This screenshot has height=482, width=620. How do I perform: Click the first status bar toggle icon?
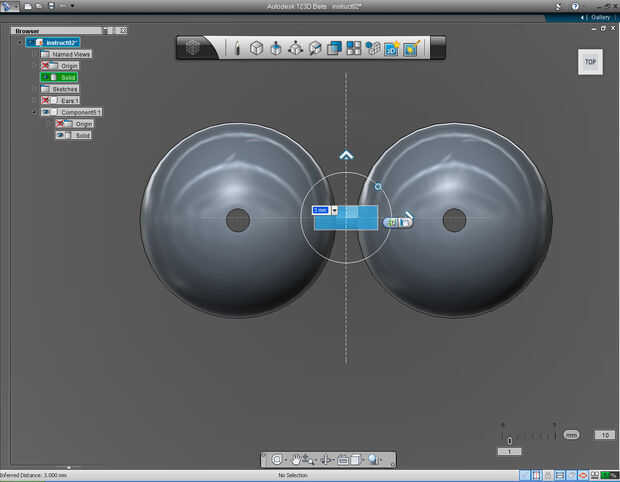click(525, 475)
